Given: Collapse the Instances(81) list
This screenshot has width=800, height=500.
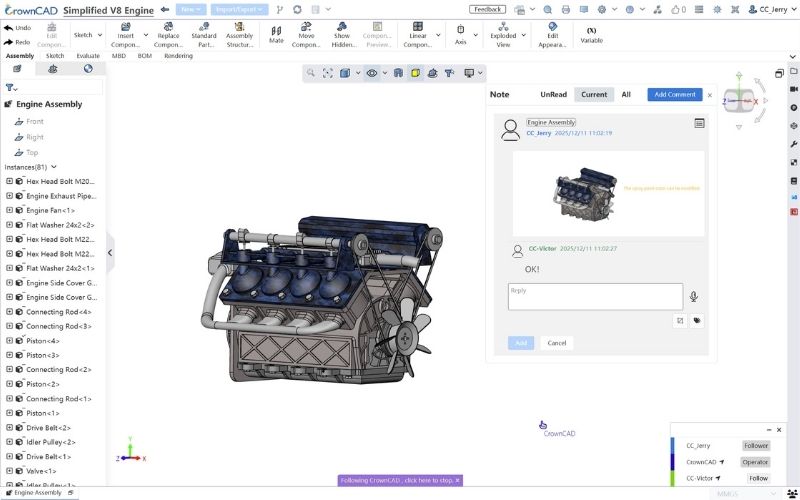Looking at the screenshot, I should point(54,167).
